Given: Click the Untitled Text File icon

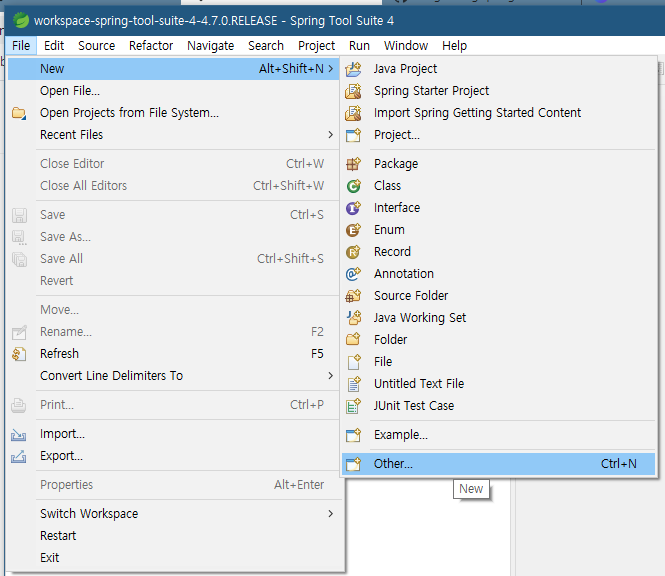Looking at the screenshot, I should click(x=353, y=384).
